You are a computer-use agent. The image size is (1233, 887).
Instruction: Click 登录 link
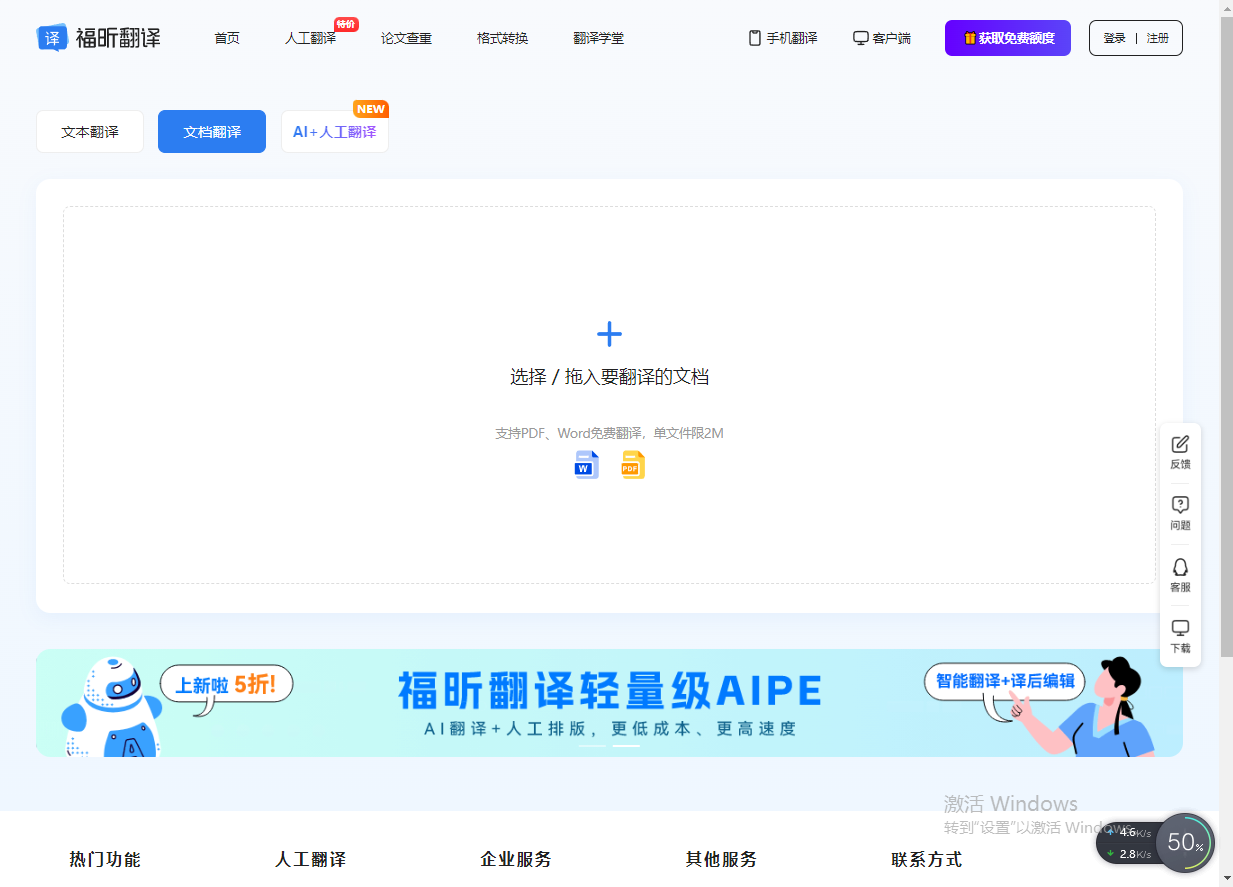point(1114,38)
